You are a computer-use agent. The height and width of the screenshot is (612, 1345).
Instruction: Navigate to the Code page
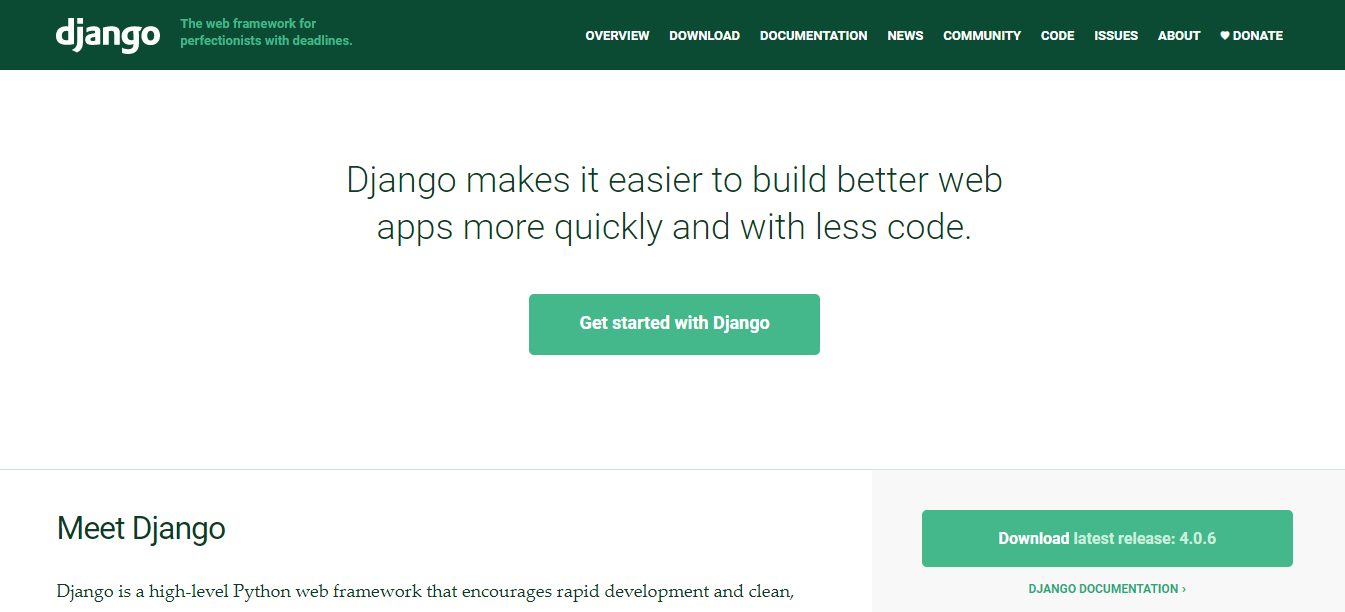(x=1057, y=36)
